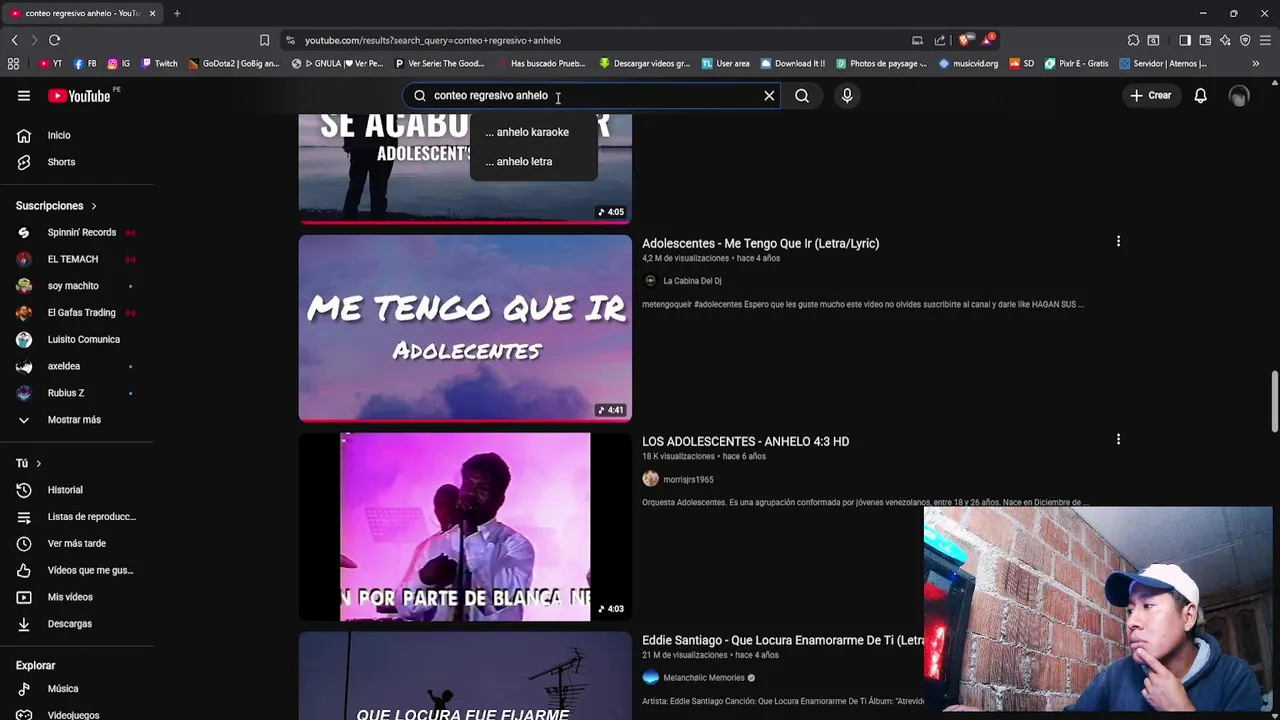Screen dimensions: 1280x720
Task: Open the Leo AI sparkle icon
Action: pos(1225,40)
